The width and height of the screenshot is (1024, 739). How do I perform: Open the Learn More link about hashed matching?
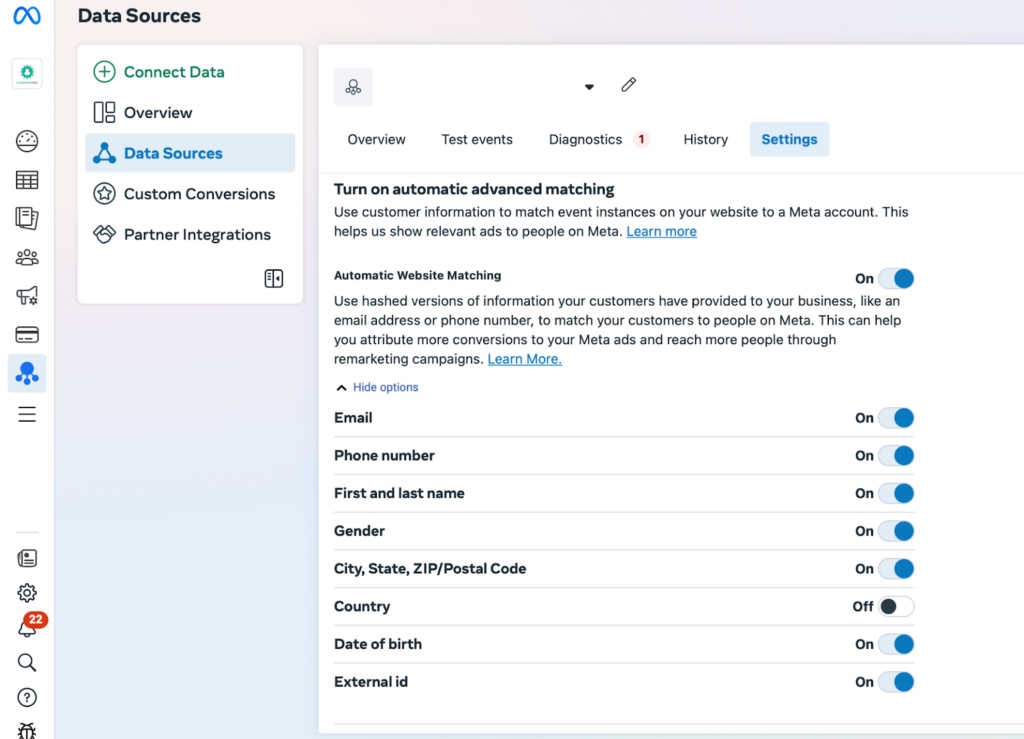[x=524, y=359]
